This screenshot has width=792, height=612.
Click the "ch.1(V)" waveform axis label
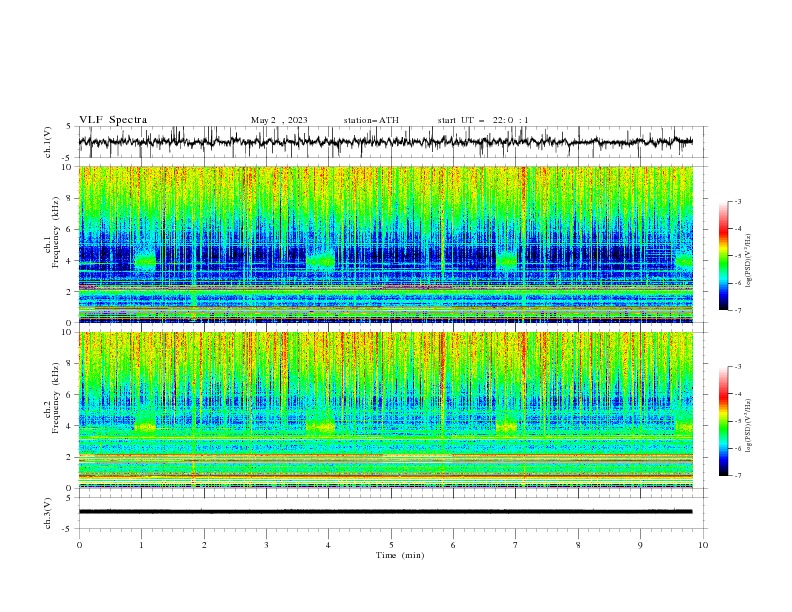coord(48,142)
